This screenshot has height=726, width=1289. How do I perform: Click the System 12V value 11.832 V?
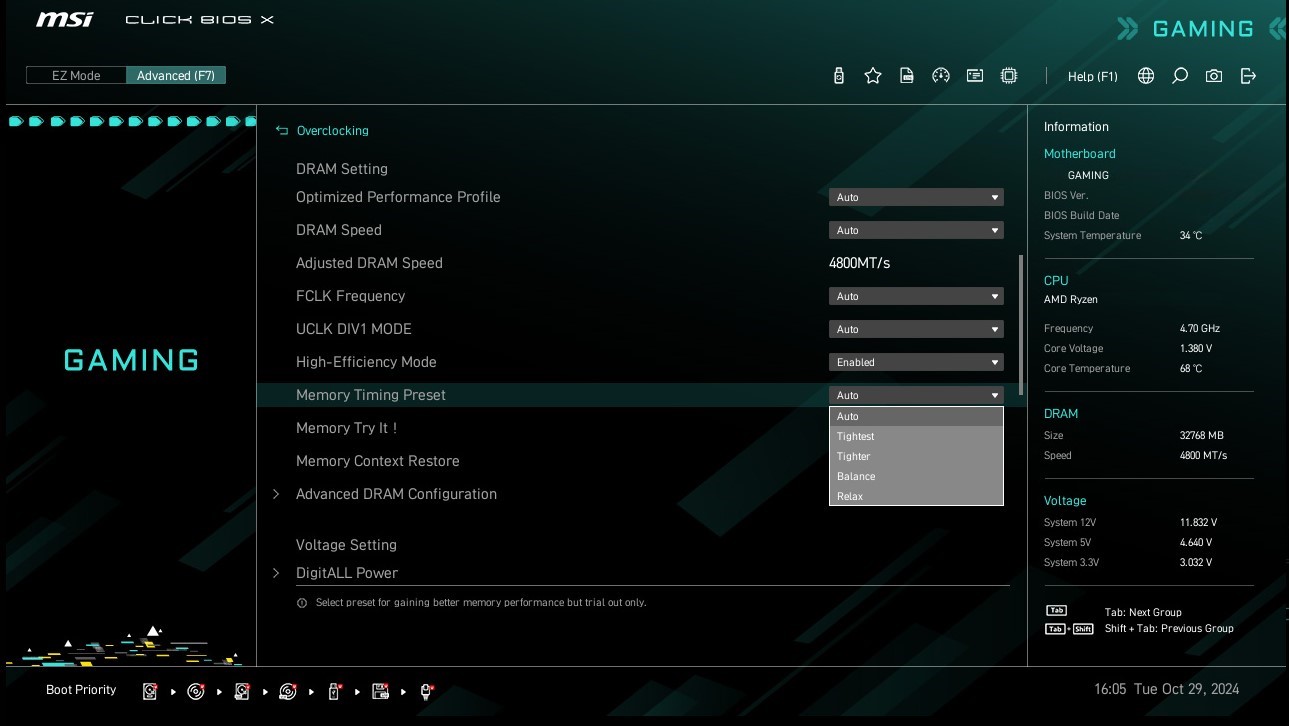1198,523
